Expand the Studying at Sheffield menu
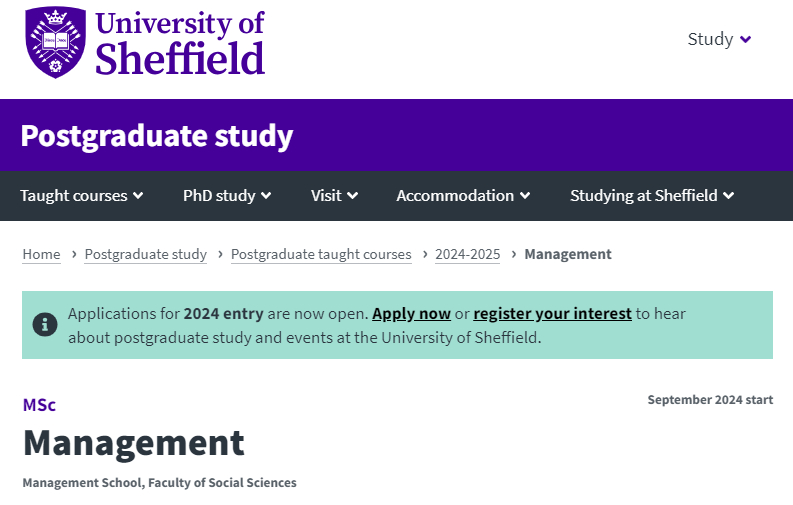The height and width of the screenshot is (505, 793). (x=652, y=196)
